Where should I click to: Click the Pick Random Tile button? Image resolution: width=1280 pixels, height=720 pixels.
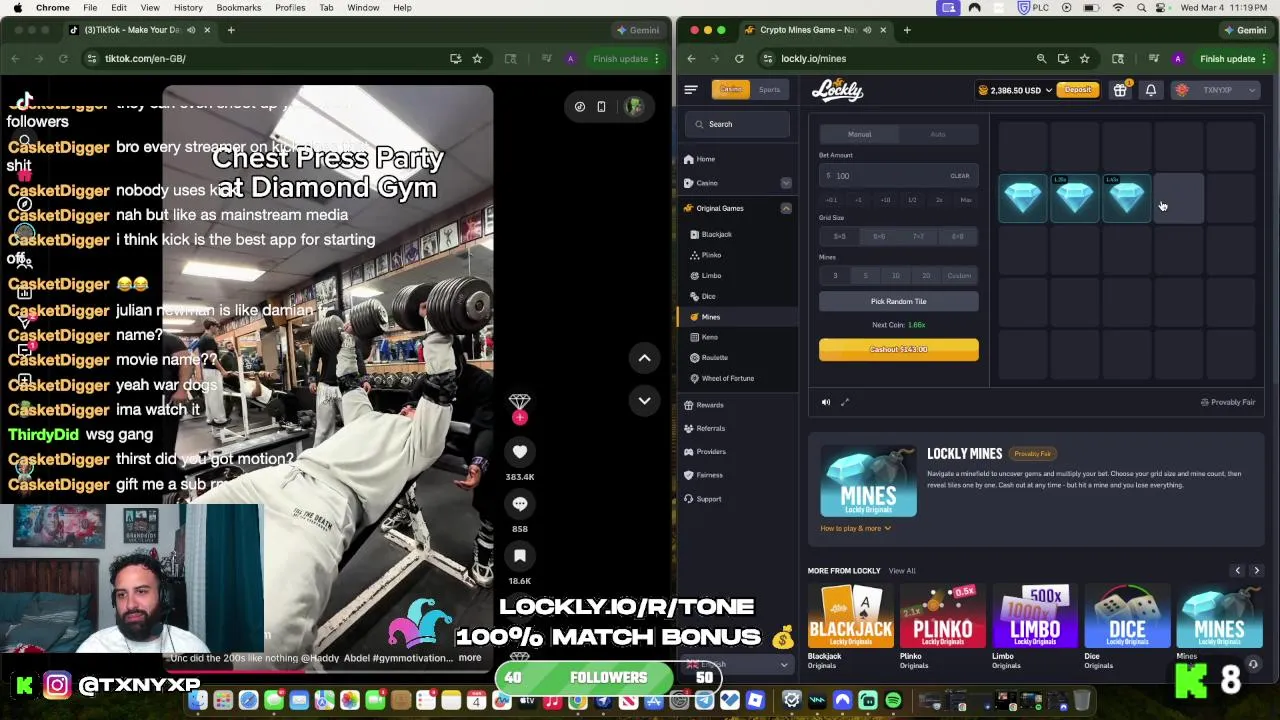pos(899,301)
